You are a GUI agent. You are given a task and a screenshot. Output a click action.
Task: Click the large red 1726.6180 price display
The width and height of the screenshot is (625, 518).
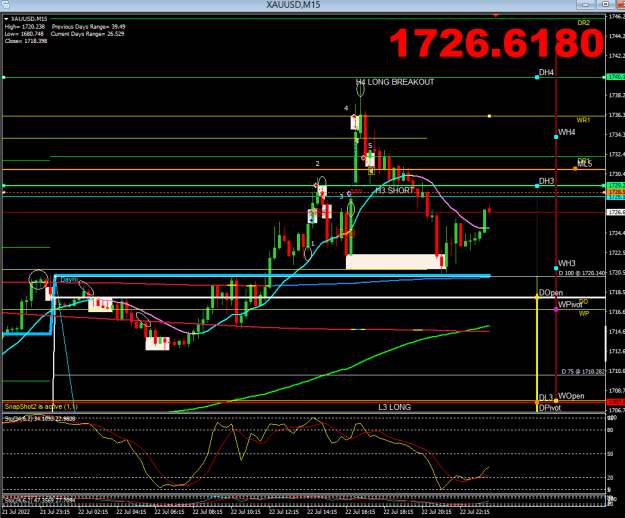497,42
